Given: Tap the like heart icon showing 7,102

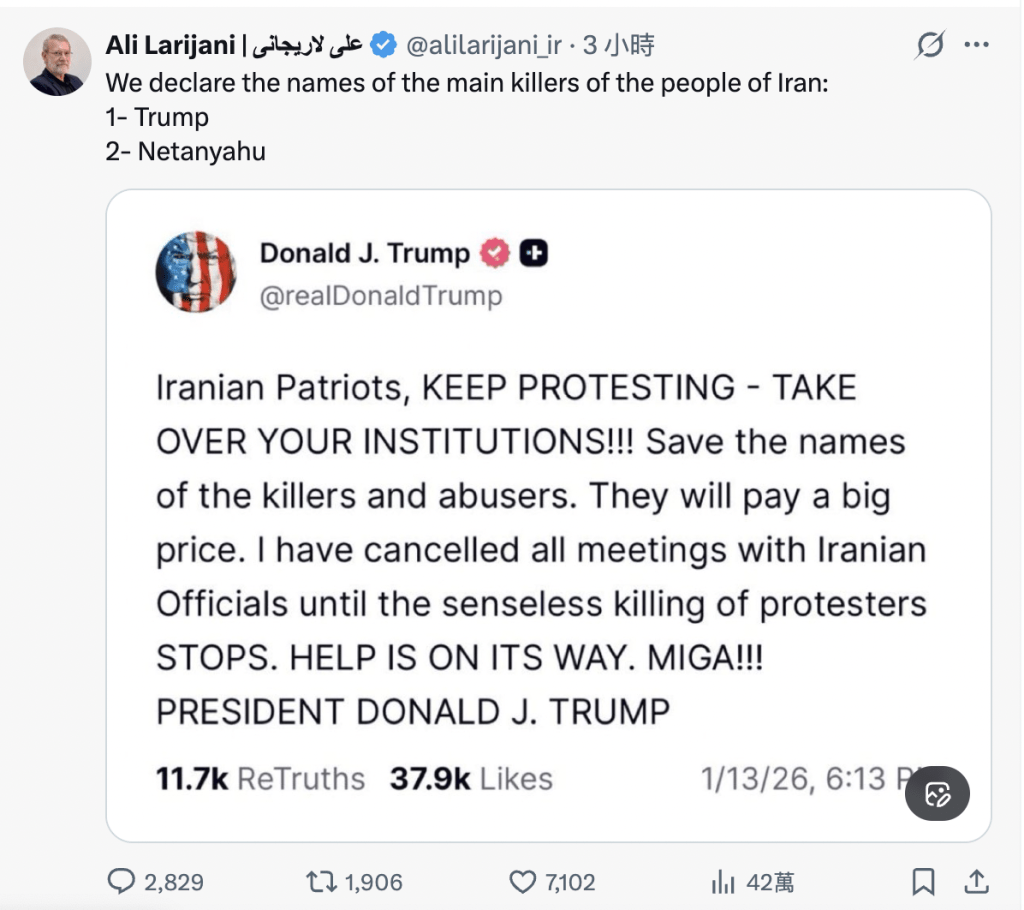Looking at the screenshot, I should [x=525, y=880].
